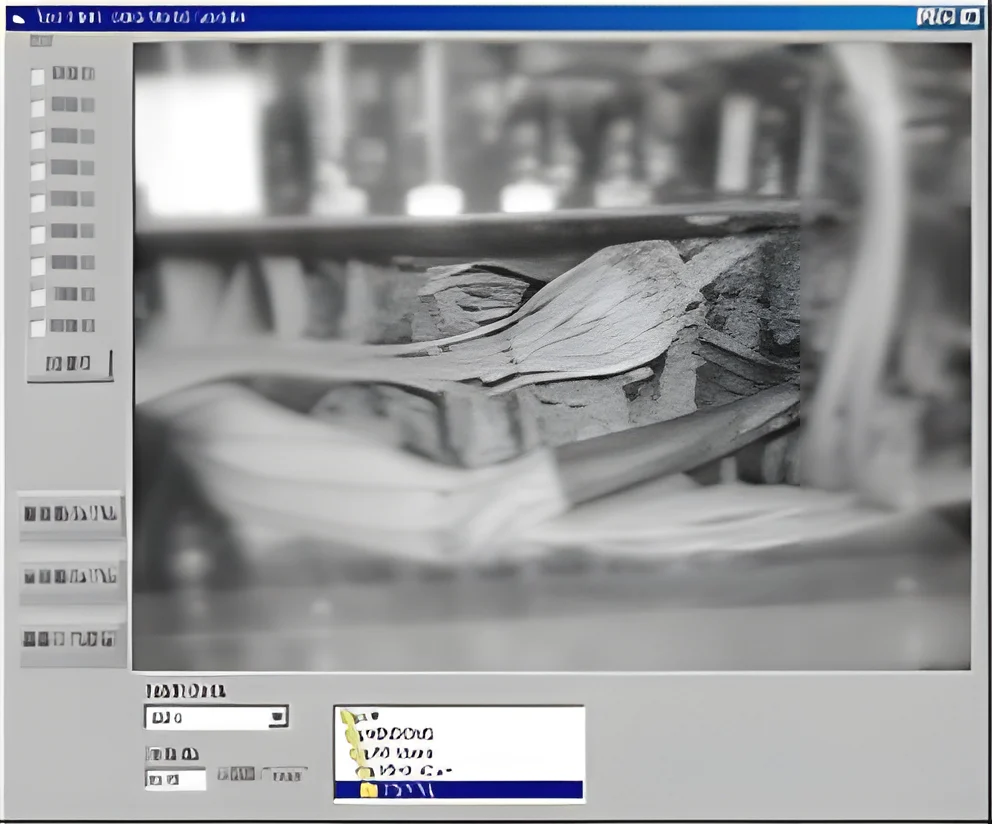Click the highlighted blue row in the folder tree
The image size is (992, 824).
(458, 790)
